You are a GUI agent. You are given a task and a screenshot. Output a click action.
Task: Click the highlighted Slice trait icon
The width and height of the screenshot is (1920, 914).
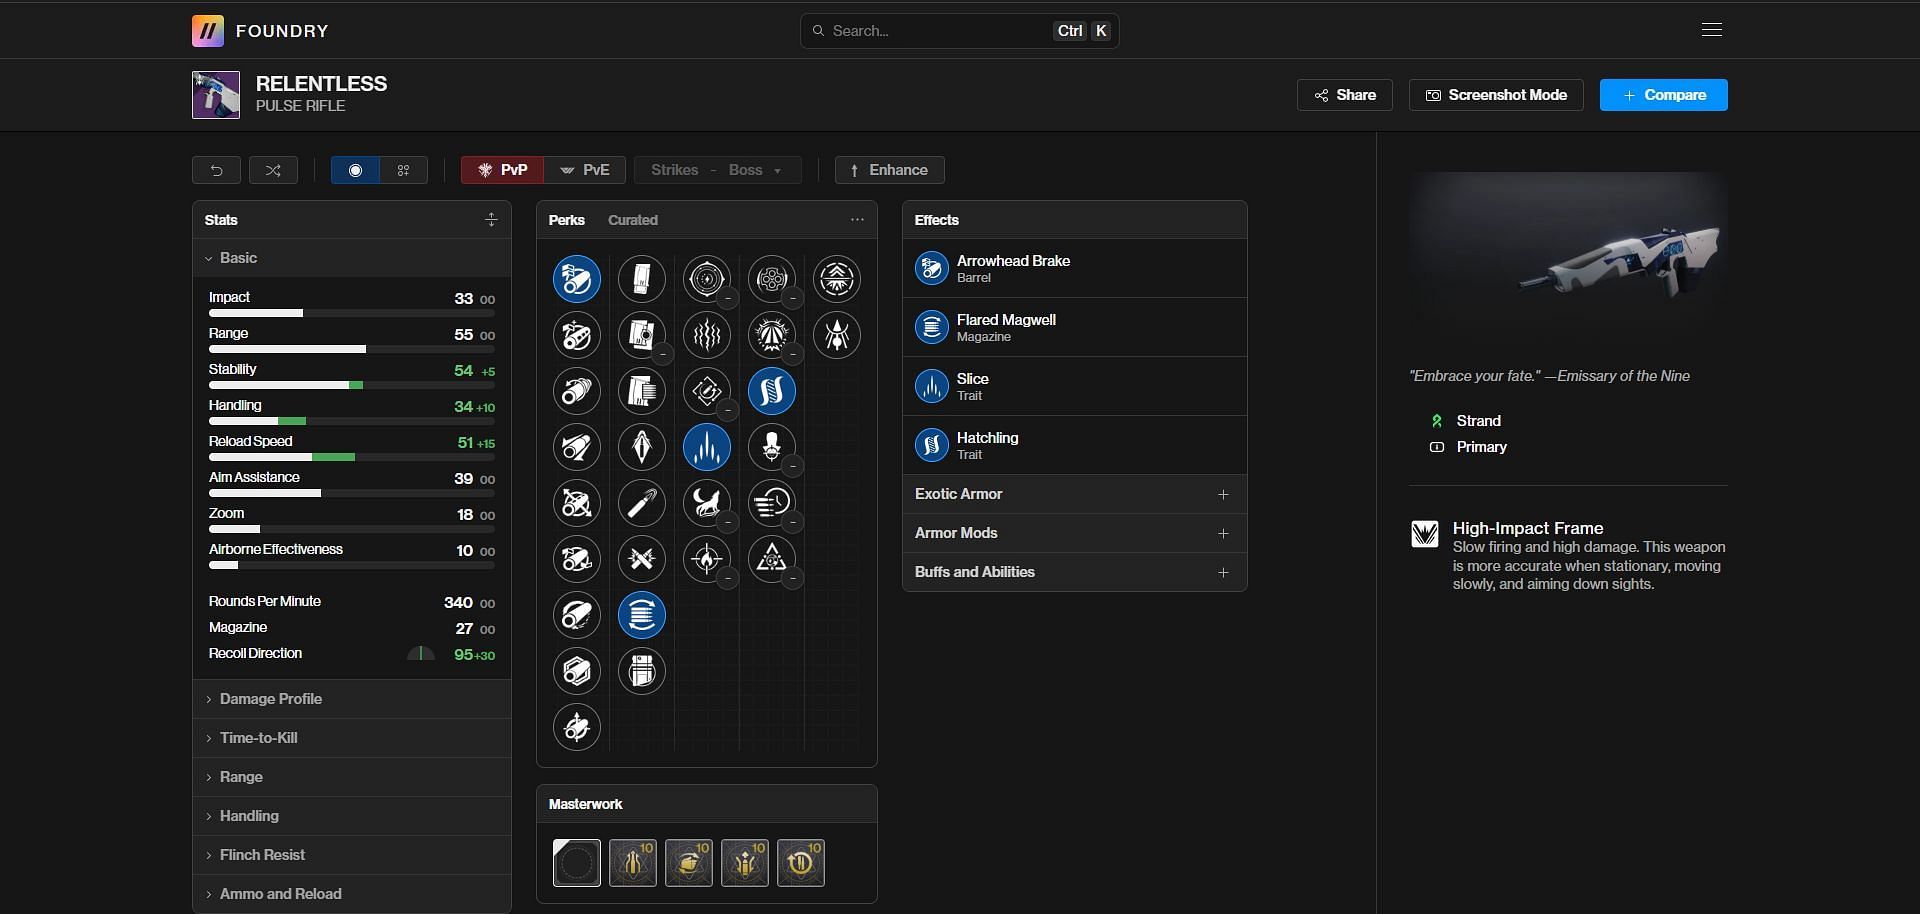[x=707, y=447]
